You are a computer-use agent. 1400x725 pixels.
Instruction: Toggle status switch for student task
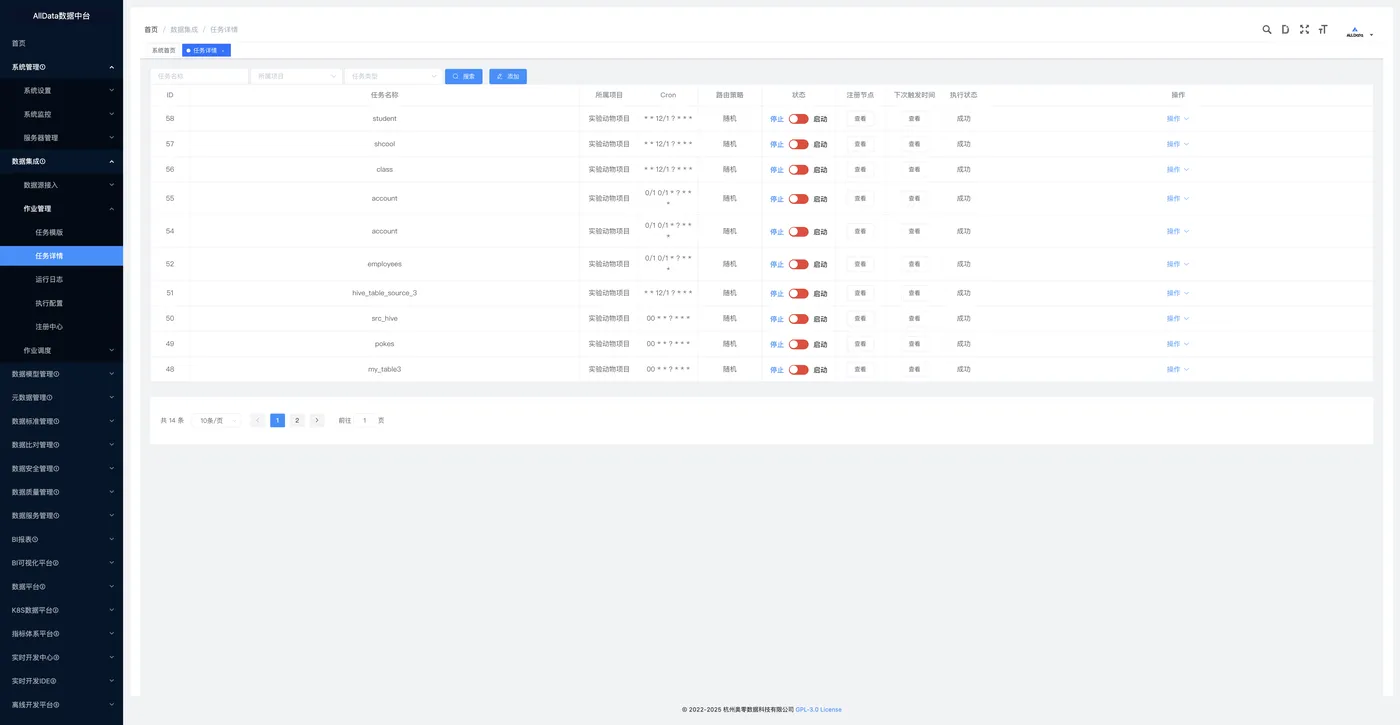click(x=798, y=119)
